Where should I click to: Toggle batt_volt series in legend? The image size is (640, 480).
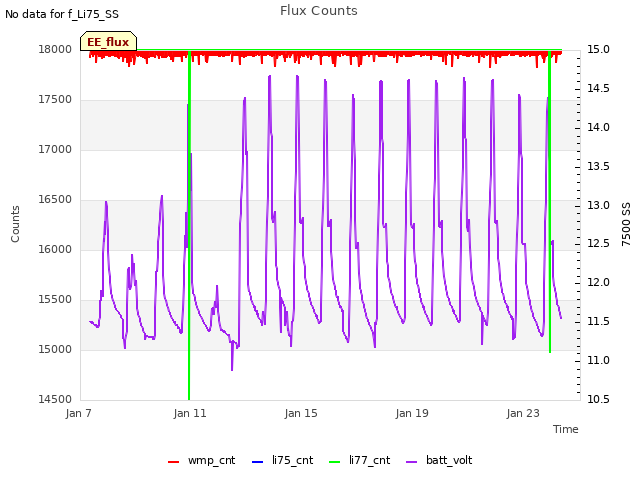439,460
